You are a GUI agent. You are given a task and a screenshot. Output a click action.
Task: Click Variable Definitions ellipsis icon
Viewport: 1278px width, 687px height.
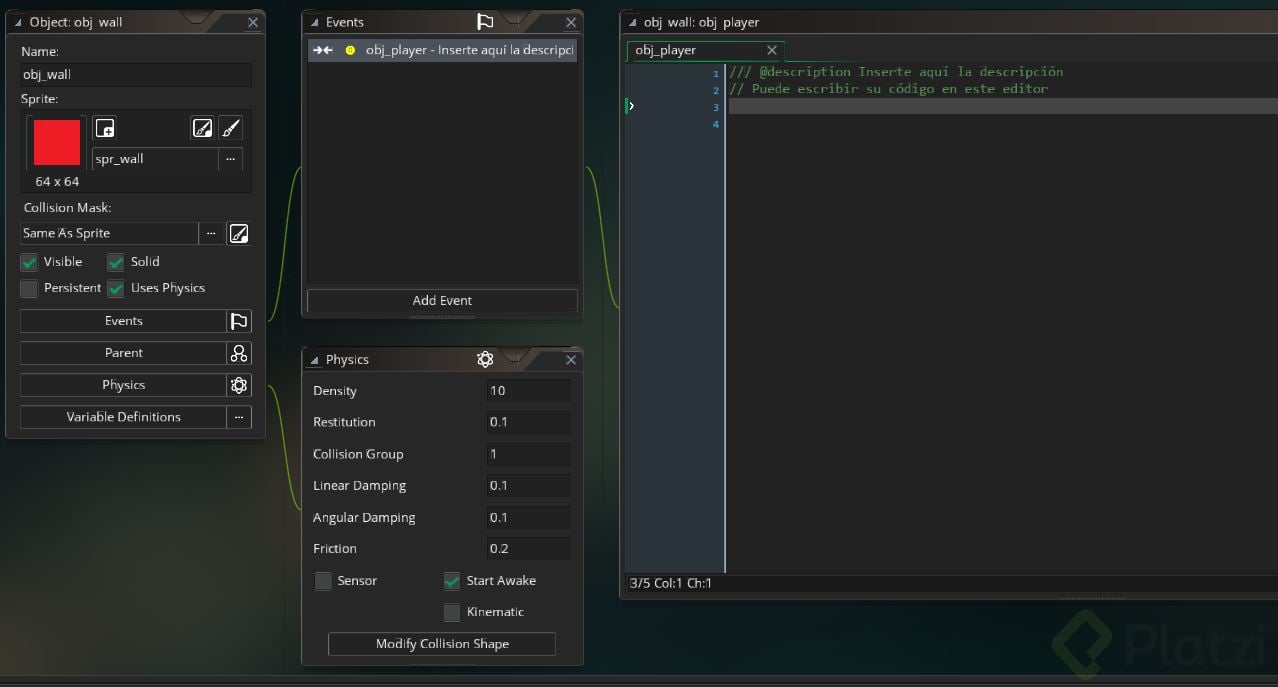pyautogui.click(x=238, y=417)
